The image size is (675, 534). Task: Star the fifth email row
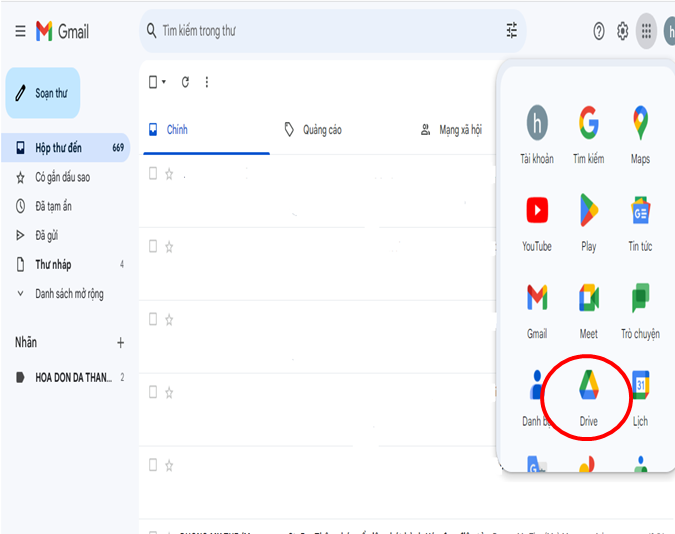coord(169,465)
